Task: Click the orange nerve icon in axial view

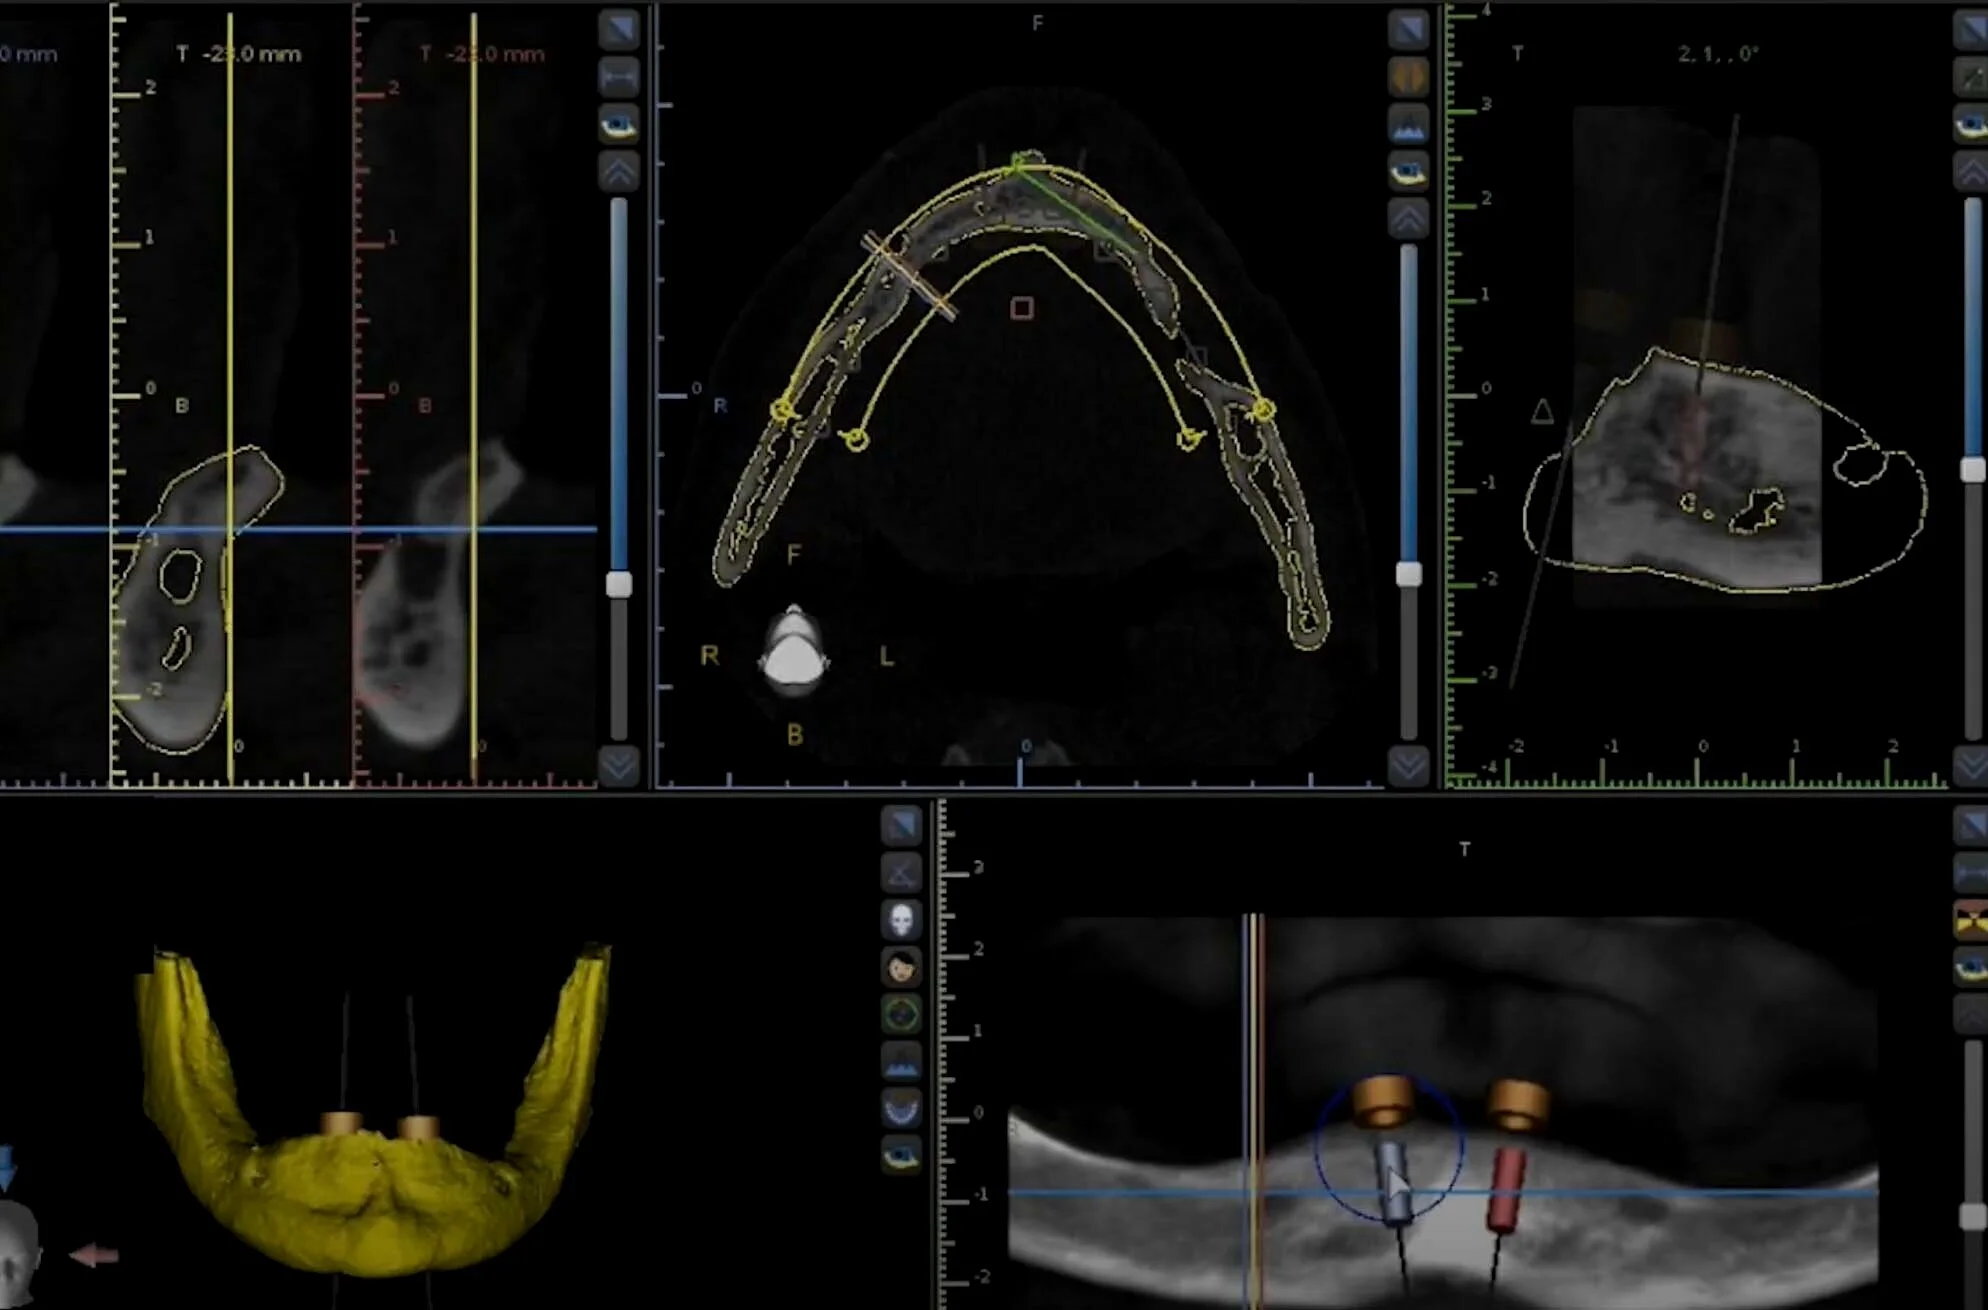Action: (x=1408, y=77)
